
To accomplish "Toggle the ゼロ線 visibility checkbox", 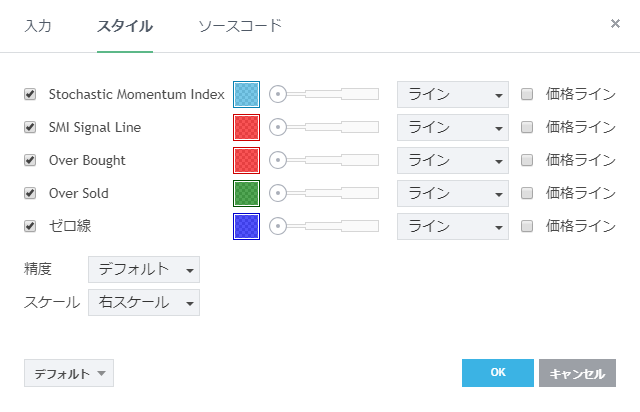I will click(30, 226).
